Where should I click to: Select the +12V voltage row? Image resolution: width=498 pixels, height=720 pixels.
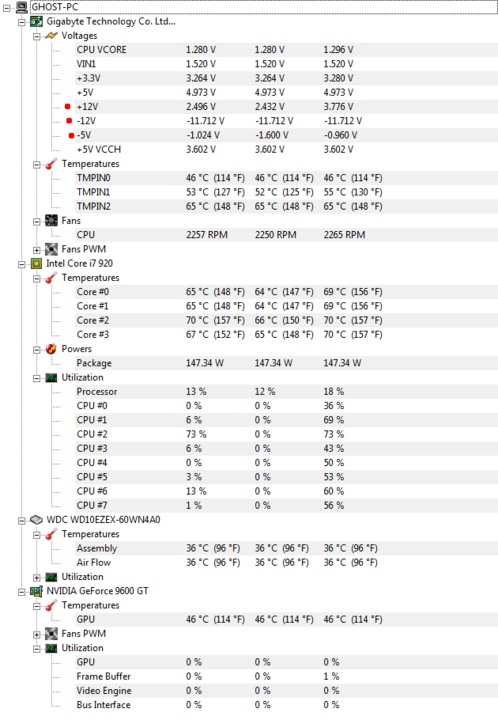(286, 107)
